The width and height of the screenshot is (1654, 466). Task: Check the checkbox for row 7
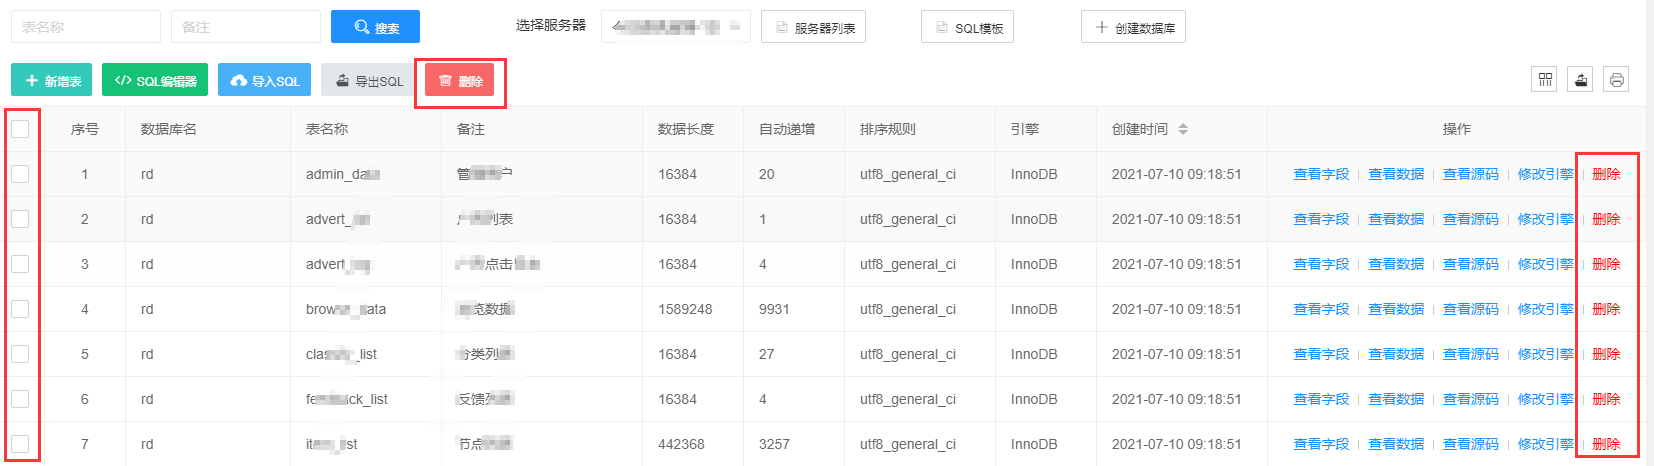pyautogui.click(x=20, y=444)
